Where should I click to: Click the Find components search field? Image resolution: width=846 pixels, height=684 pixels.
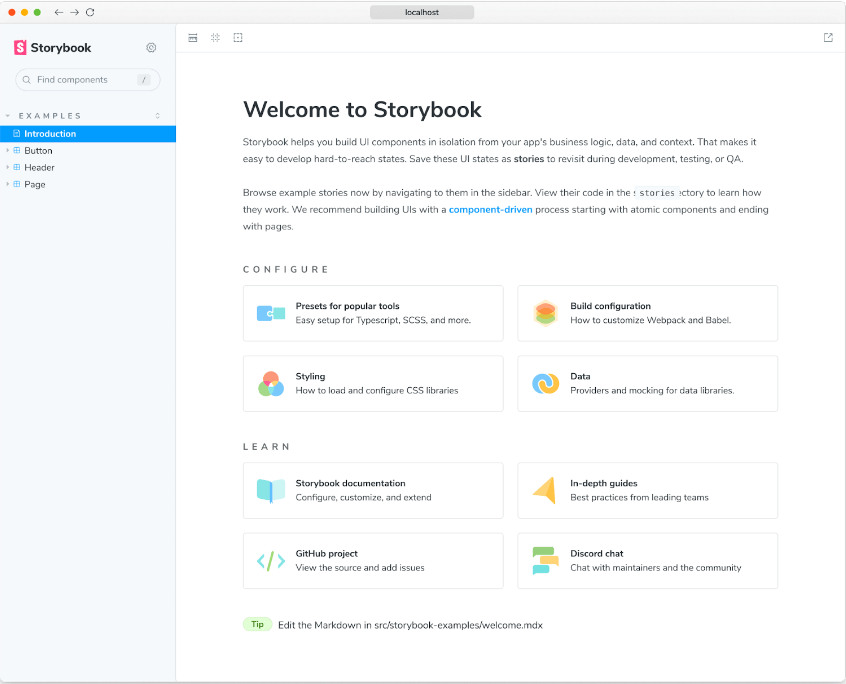click(x=87, y=79)
